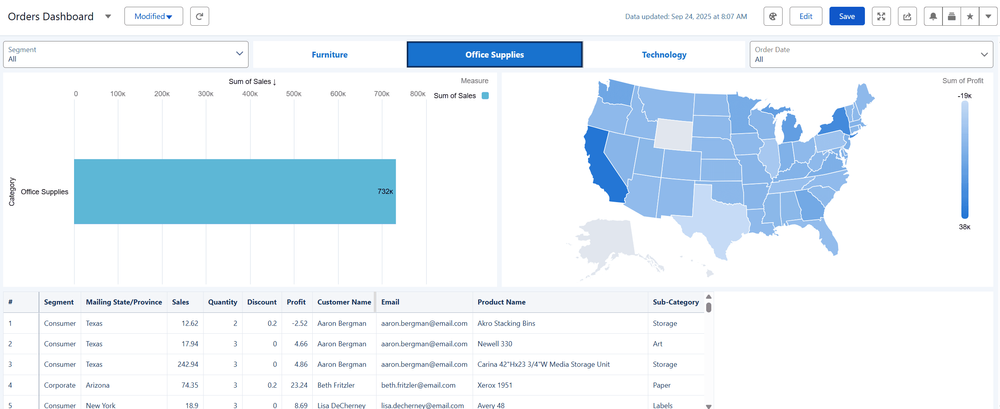Click the Sum of Sales legend swatch

[x=485, y=96]
